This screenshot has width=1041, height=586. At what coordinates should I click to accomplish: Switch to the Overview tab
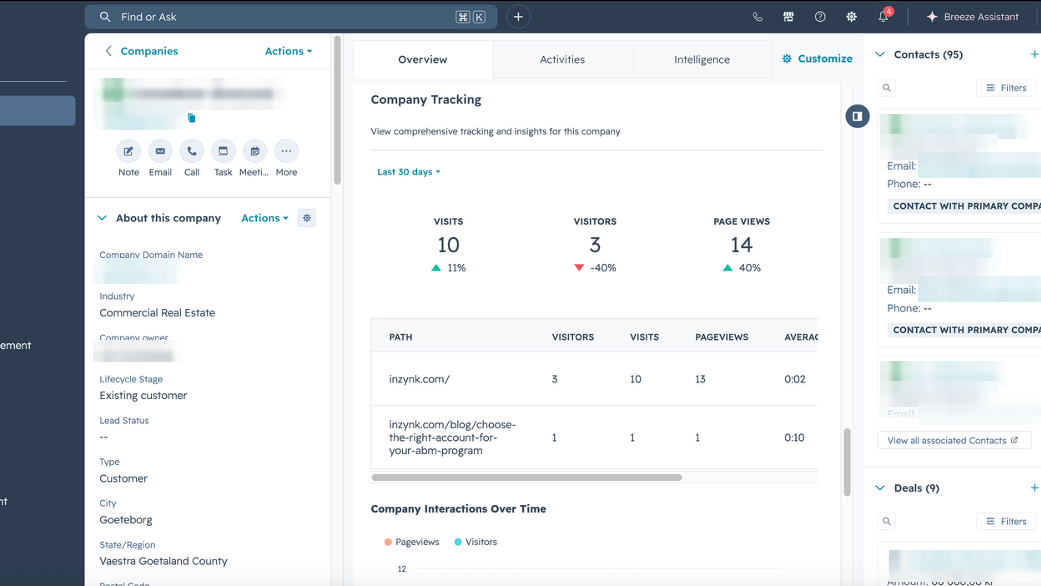click(x=423, y=60)
